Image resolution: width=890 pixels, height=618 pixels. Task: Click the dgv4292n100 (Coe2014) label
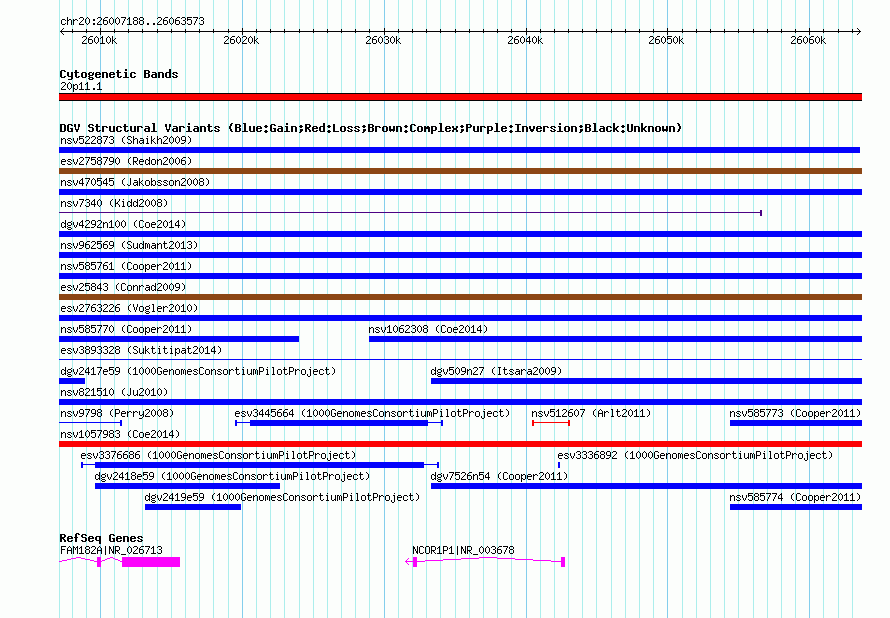(x=123, y=224)
